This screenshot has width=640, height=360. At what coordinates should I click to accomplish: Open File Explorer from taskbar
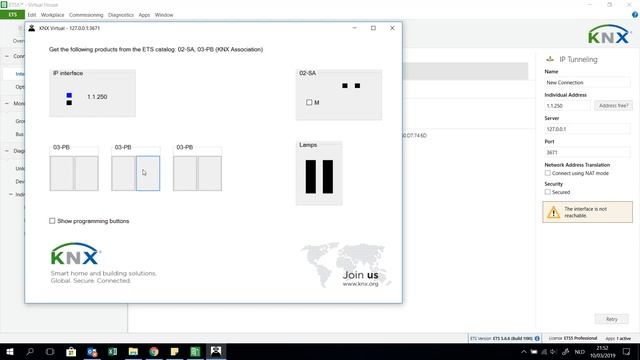pos(133,351)
